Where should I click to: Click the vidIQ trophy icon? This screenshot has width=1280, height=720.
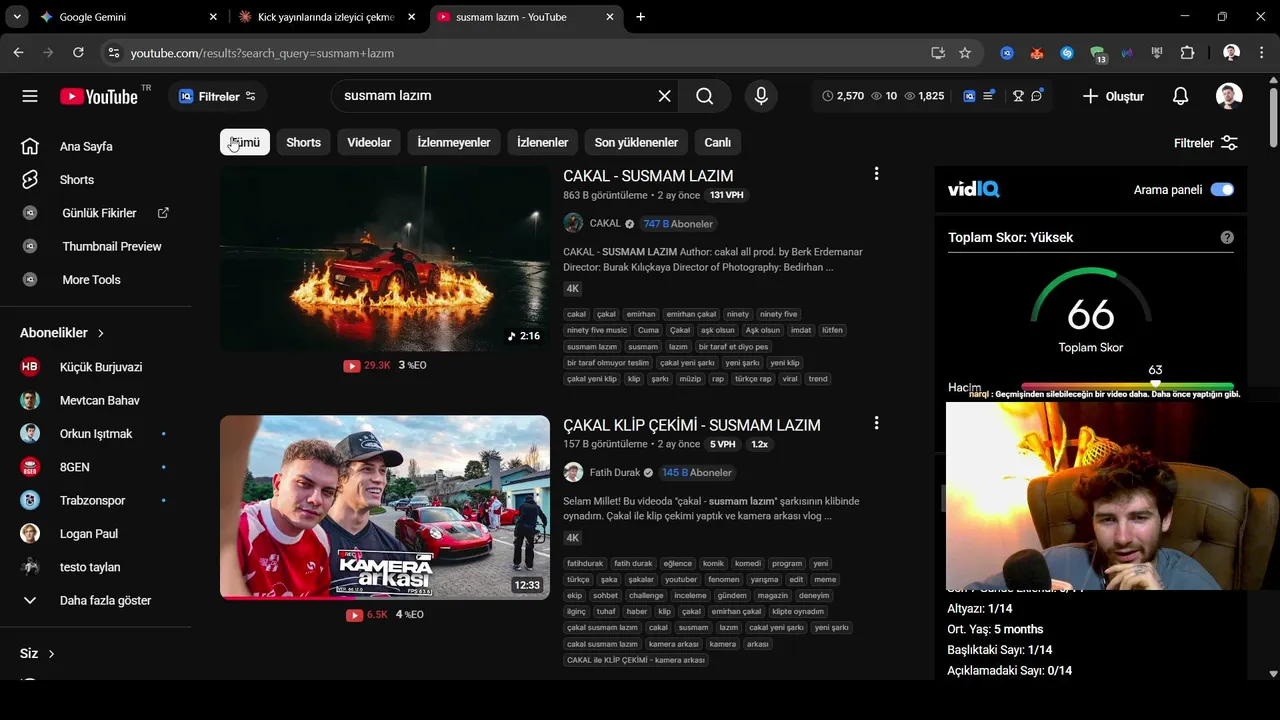(x=1018, y=96)
